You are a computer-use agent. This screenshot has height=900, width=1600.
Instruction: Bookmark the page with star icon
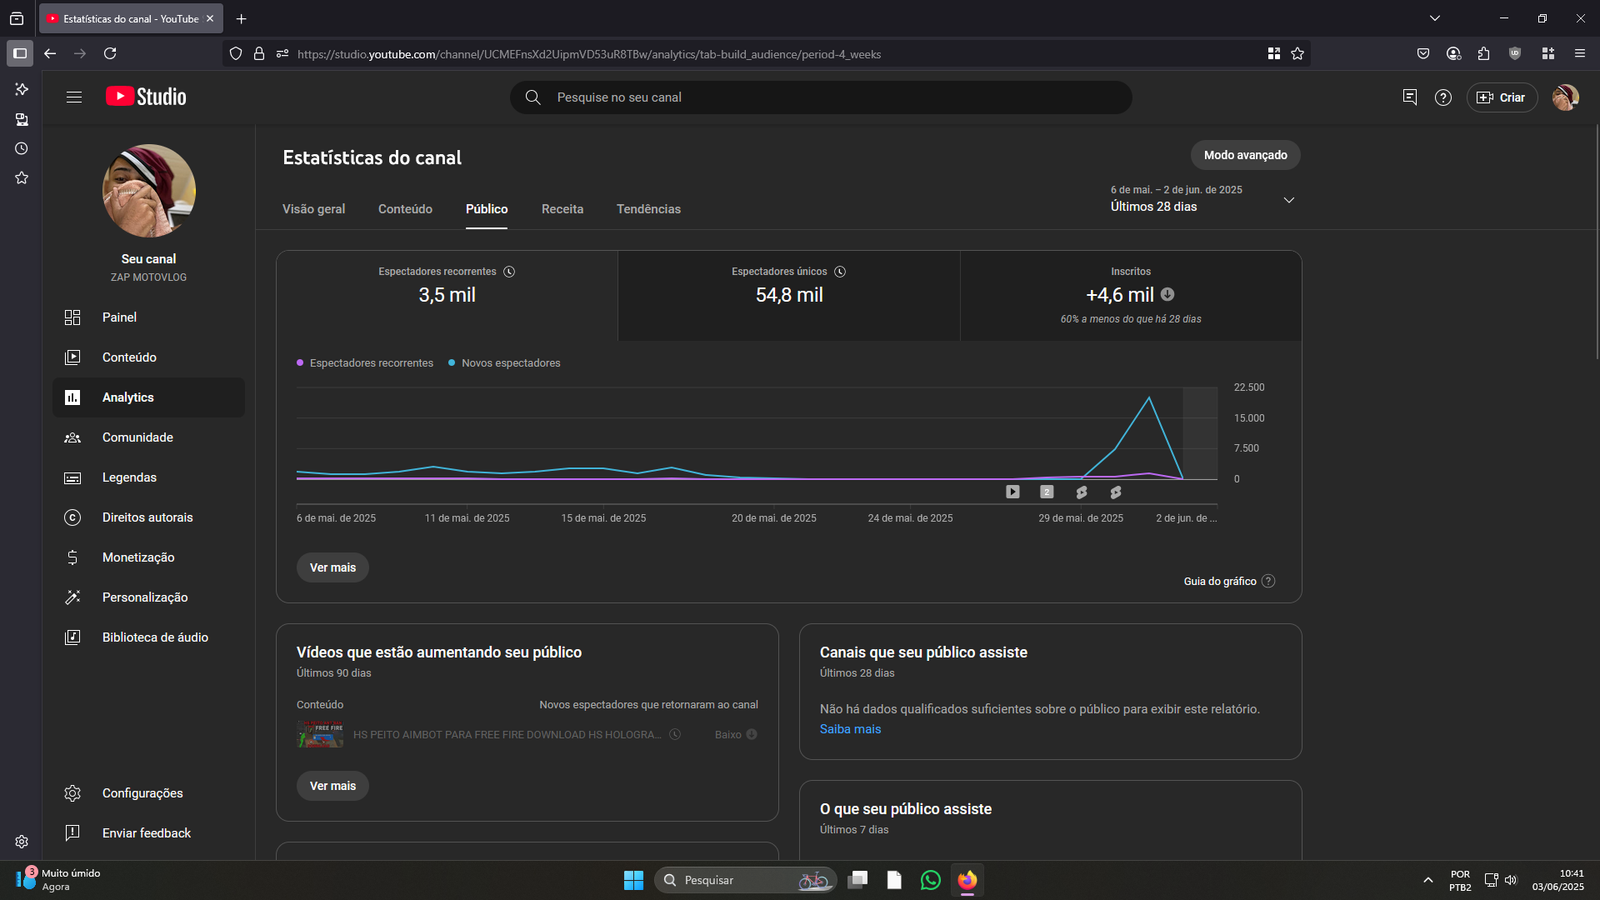click(x=1297, y=54)
